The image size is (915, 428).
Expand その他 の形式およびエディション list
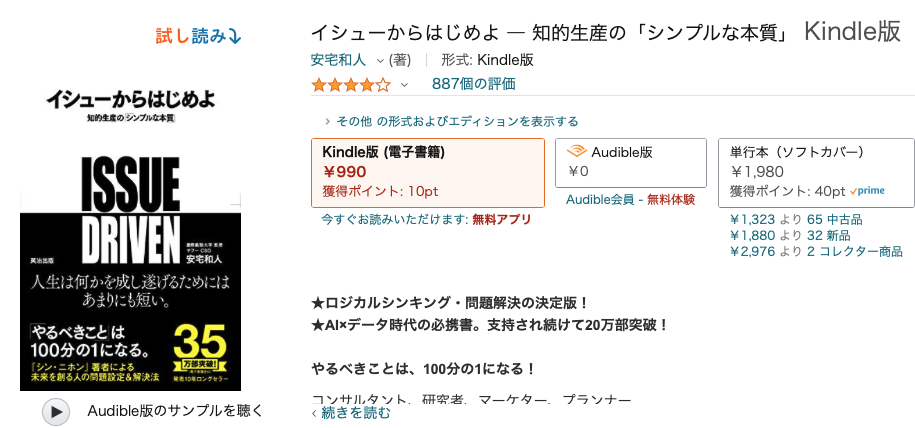(x=452, y=121)
